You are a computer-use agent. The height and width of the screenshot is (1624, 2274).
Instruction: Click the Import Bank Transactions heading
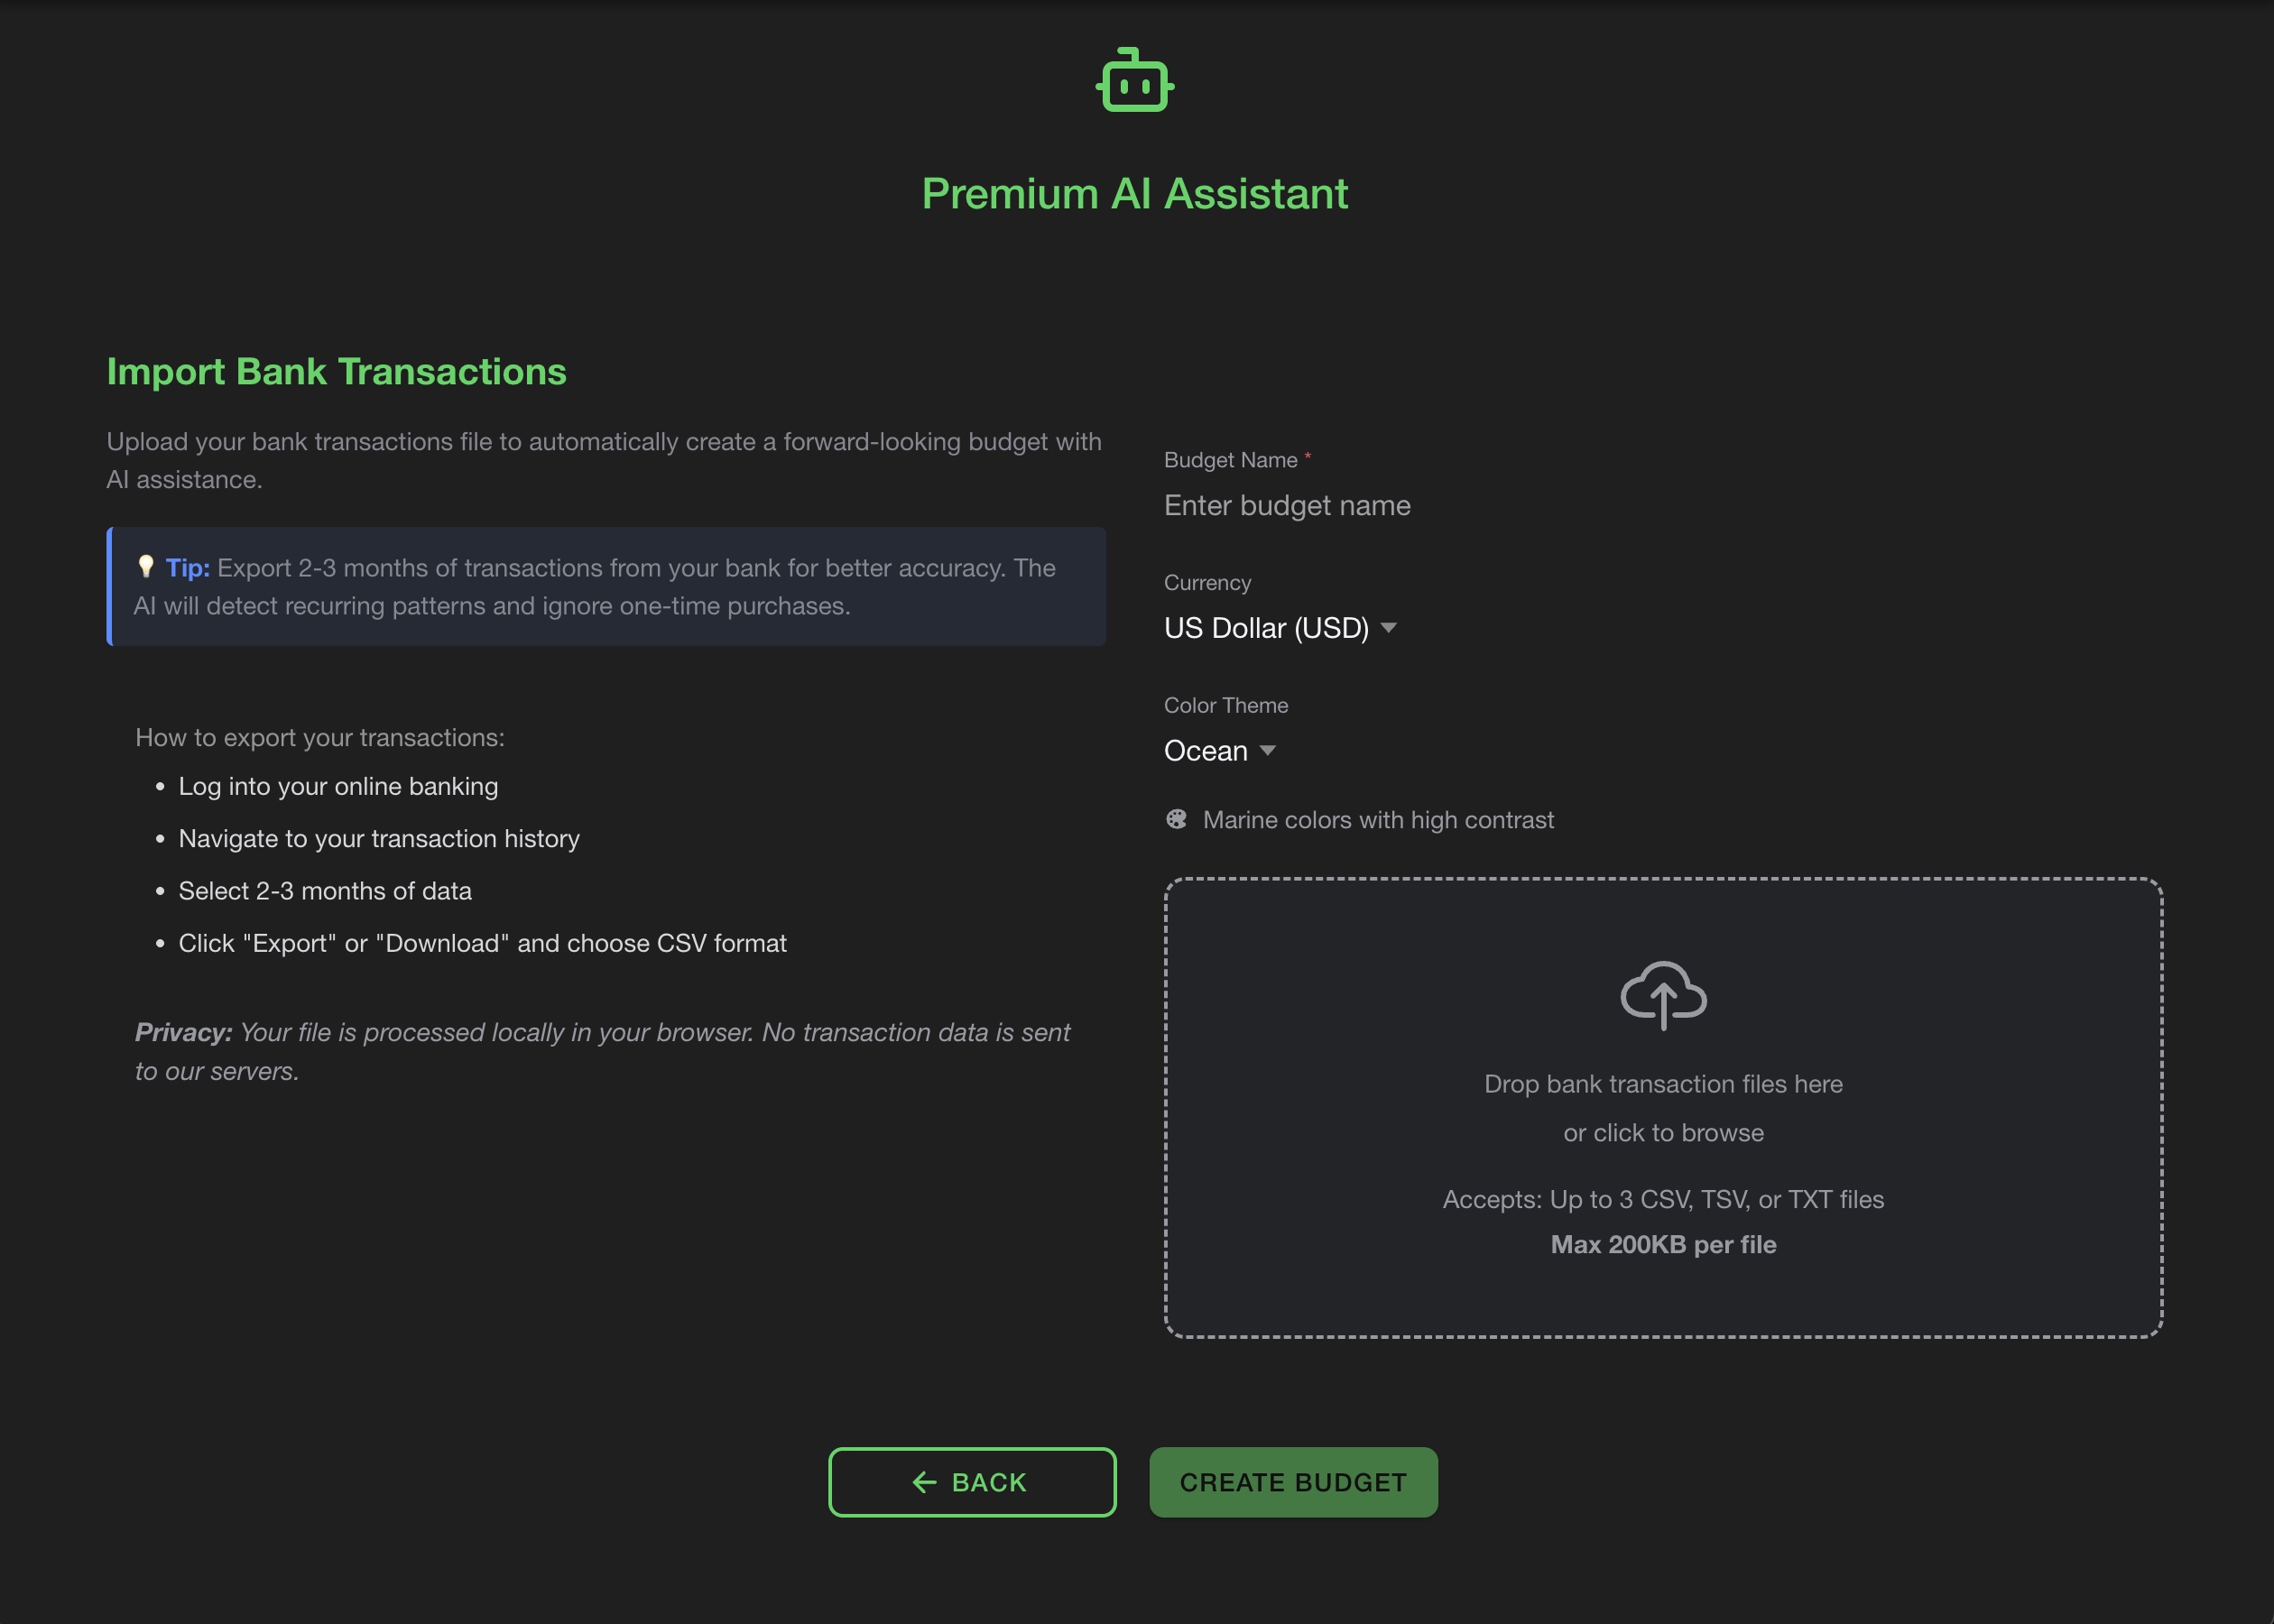(336, 372)
